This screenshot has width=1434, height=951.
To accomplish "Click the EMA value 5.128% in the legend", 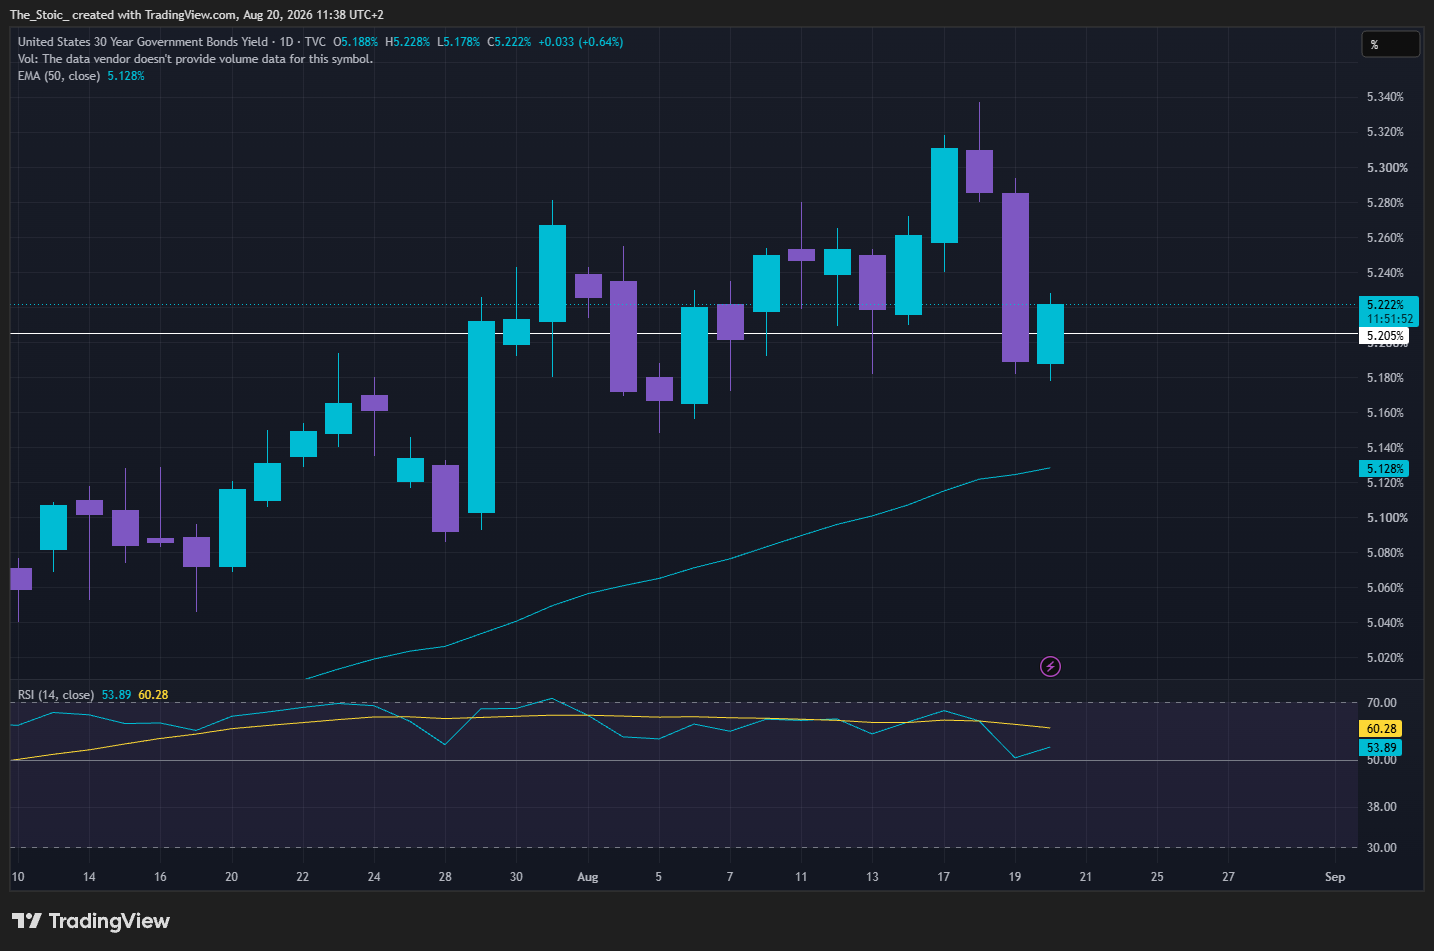I will (126, 76).
